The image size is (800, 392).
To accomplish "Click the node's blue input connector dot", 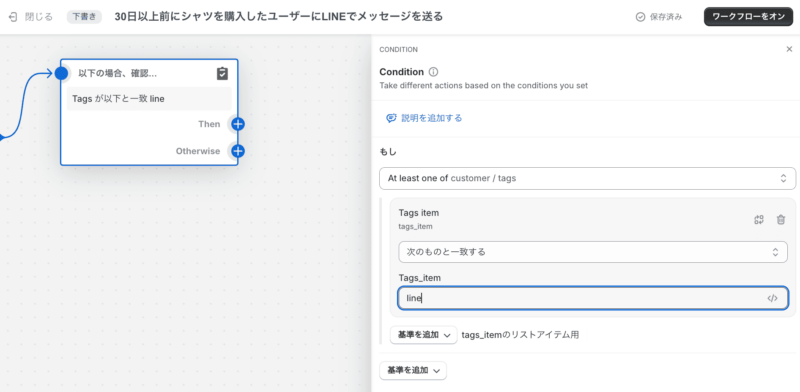I will pos(61,74).
